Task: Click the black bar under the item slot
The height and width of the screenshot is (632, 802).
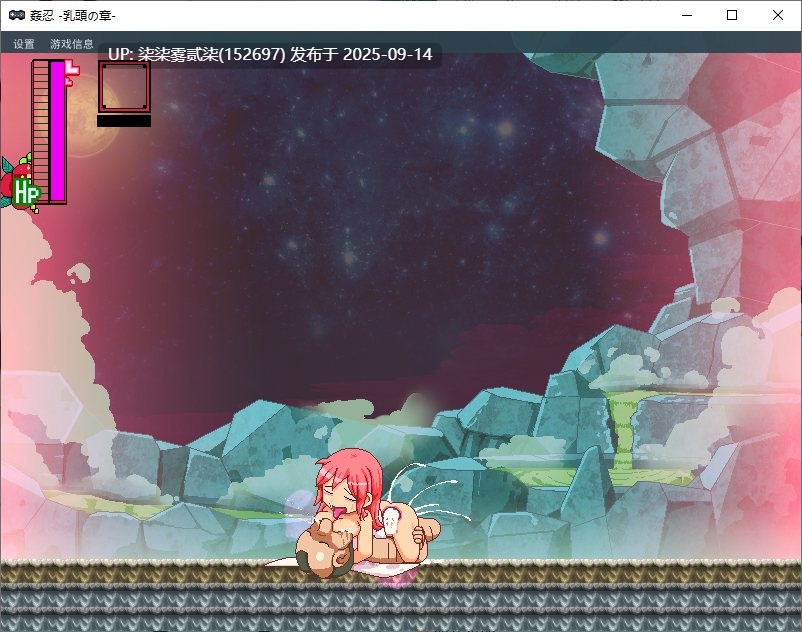Action: (124, 121)
